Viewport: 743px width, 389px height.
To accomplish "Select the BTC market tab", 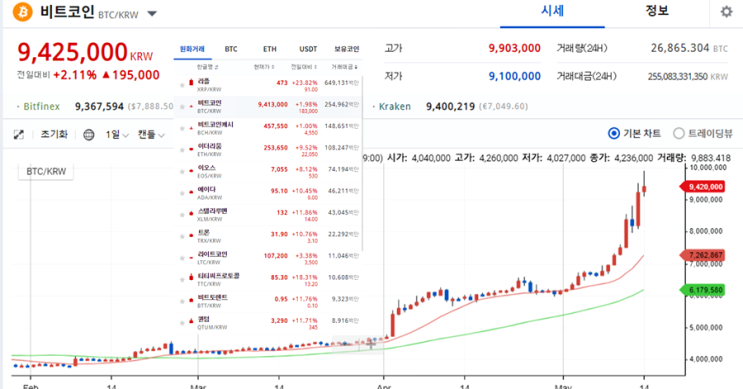I will pyautogui.click(x=231, y=49).
